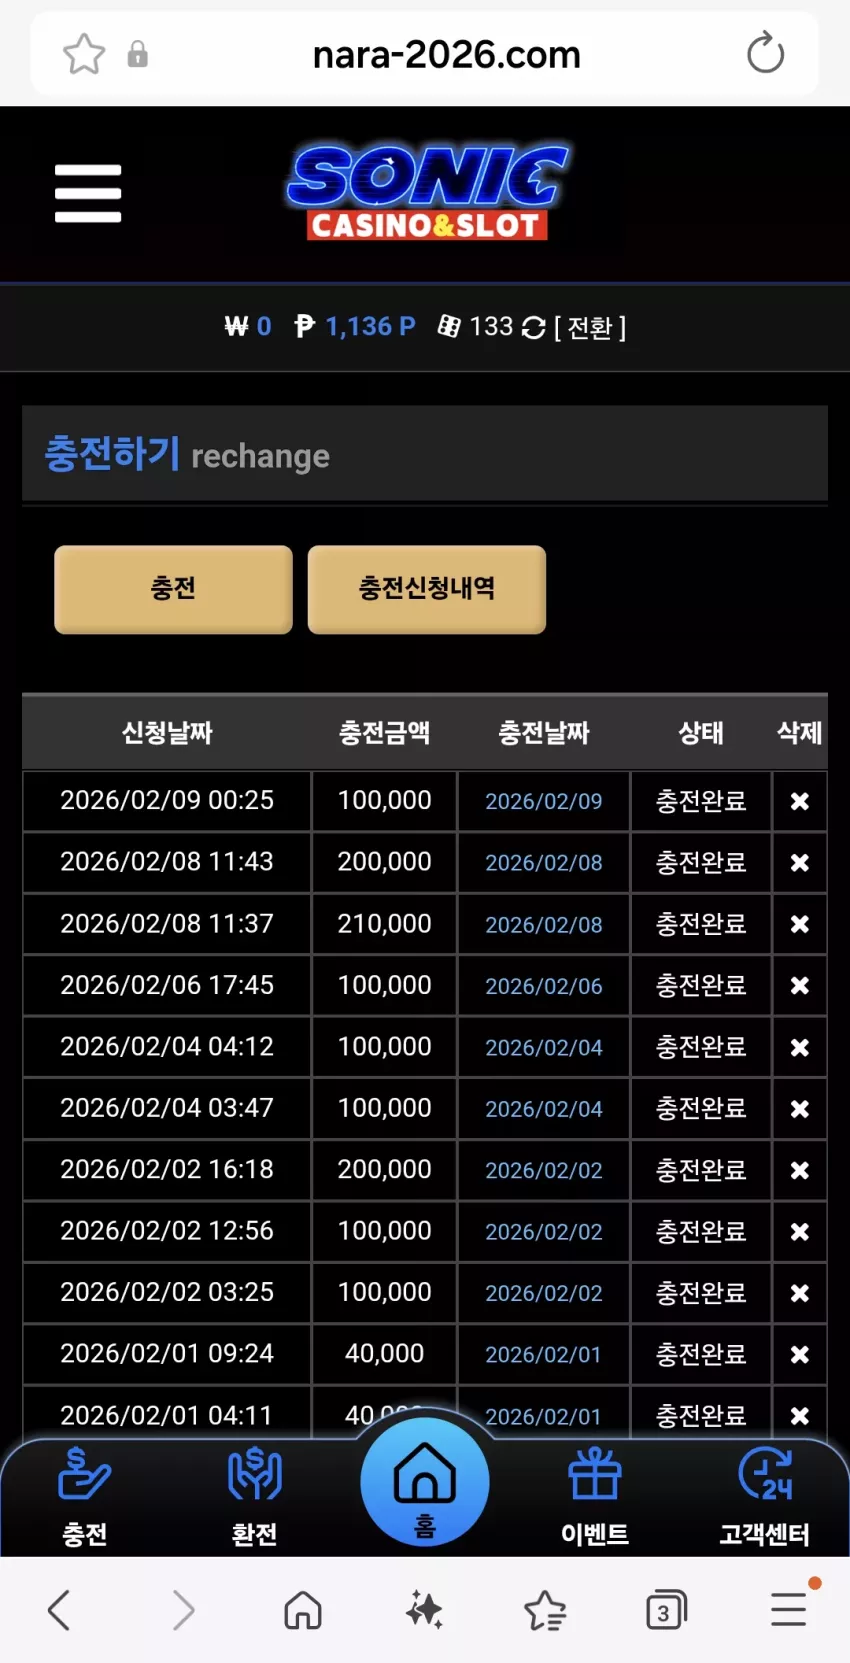Go to 홈 via the center circle button
Image resolution: width=850 pixels, height=1663 pixels.
coord(425,1482)
